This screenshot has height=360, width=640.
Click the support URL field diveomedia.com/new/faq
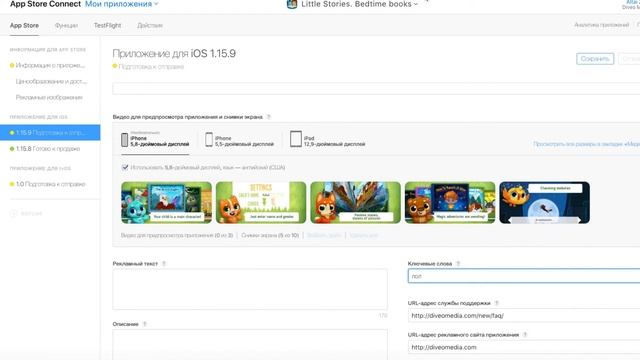pyautogui.click(x=524, y=316)
